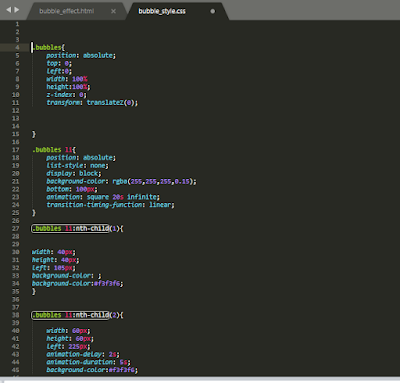The height and width of the screenshot is (383, 400).
Task: Click the unsaved dot on bubble_style.css tab
Action: click(213, 11)
